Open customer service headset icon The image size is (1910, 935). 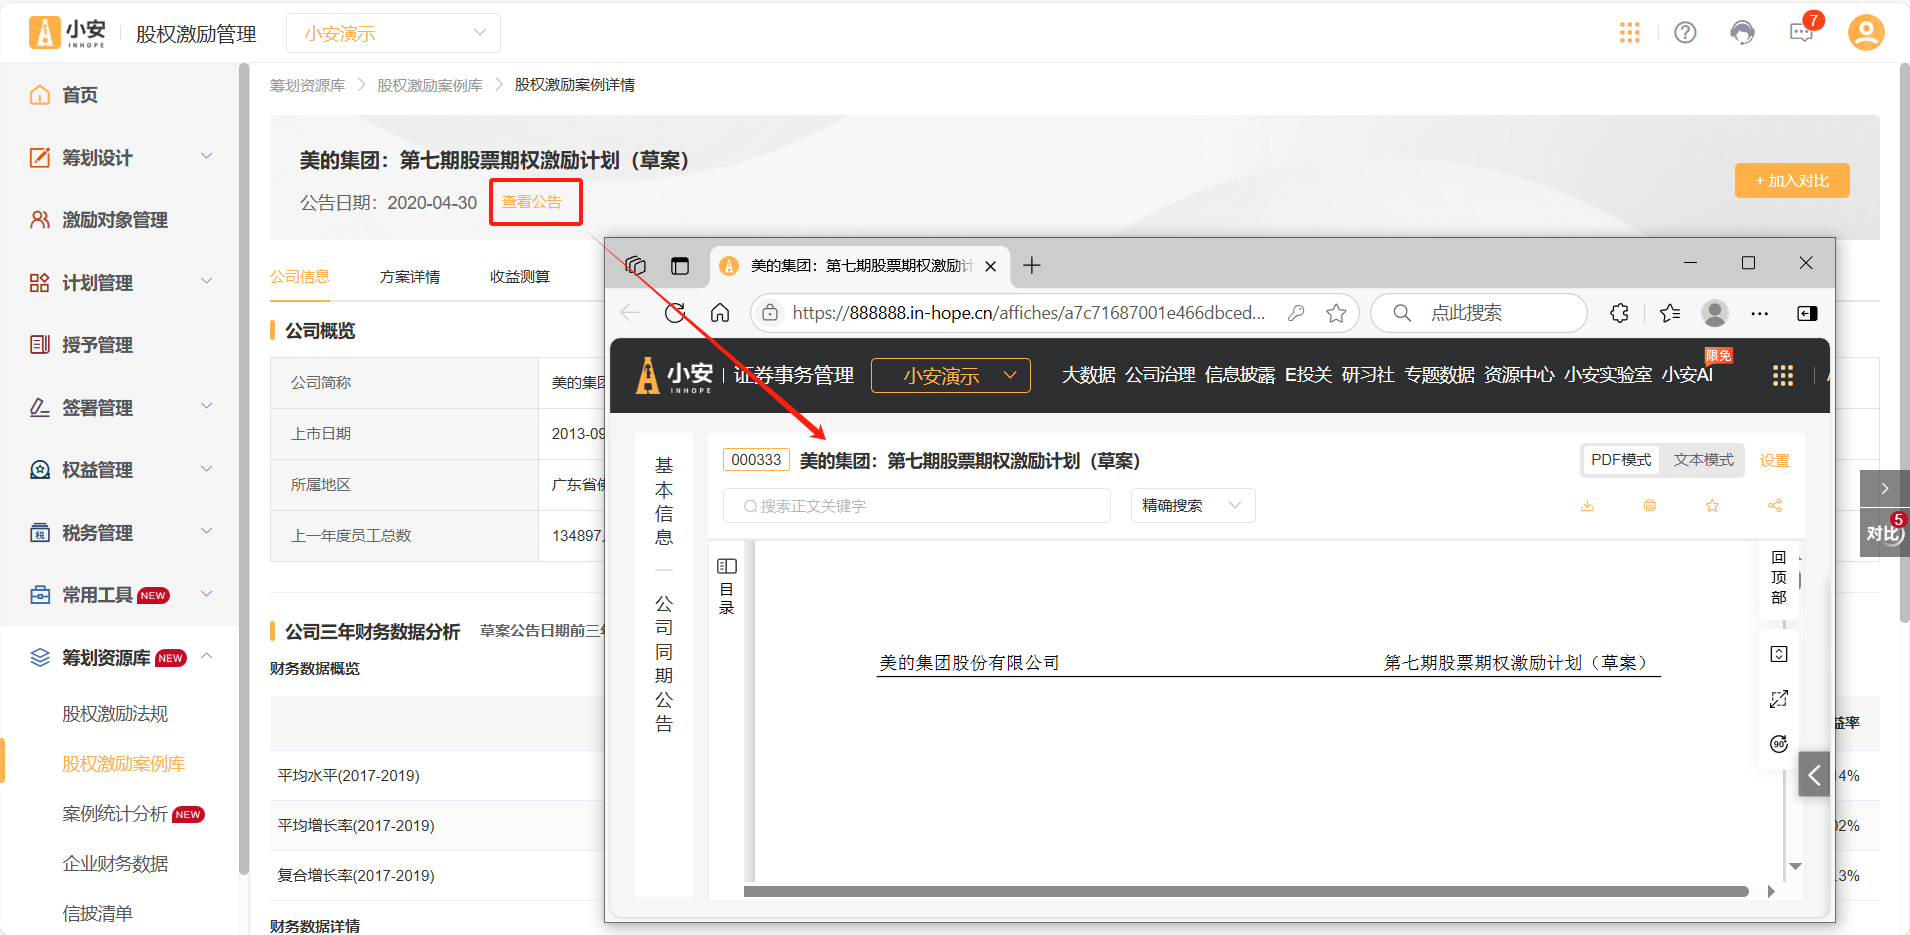pyautogui.click(x=1742, y=33)
